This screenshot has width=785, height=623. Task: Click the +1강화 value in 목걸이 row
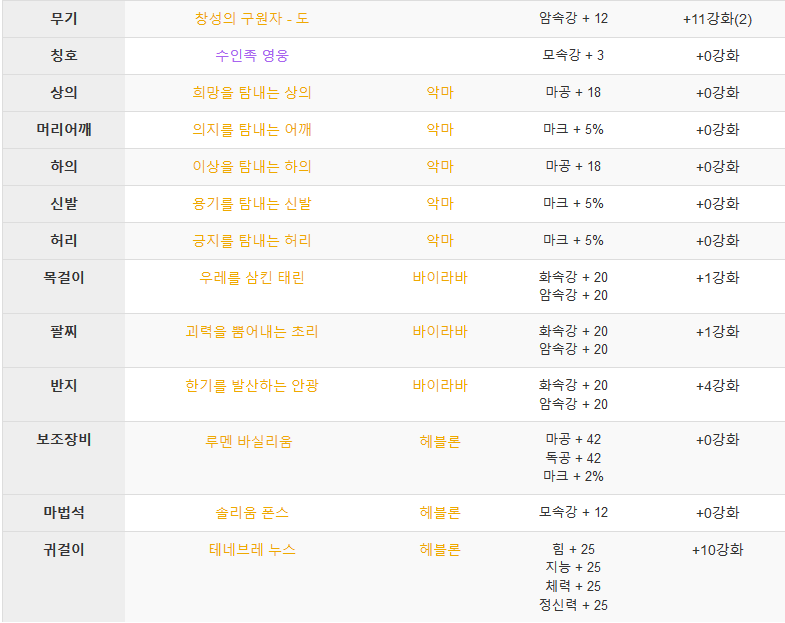717,278
